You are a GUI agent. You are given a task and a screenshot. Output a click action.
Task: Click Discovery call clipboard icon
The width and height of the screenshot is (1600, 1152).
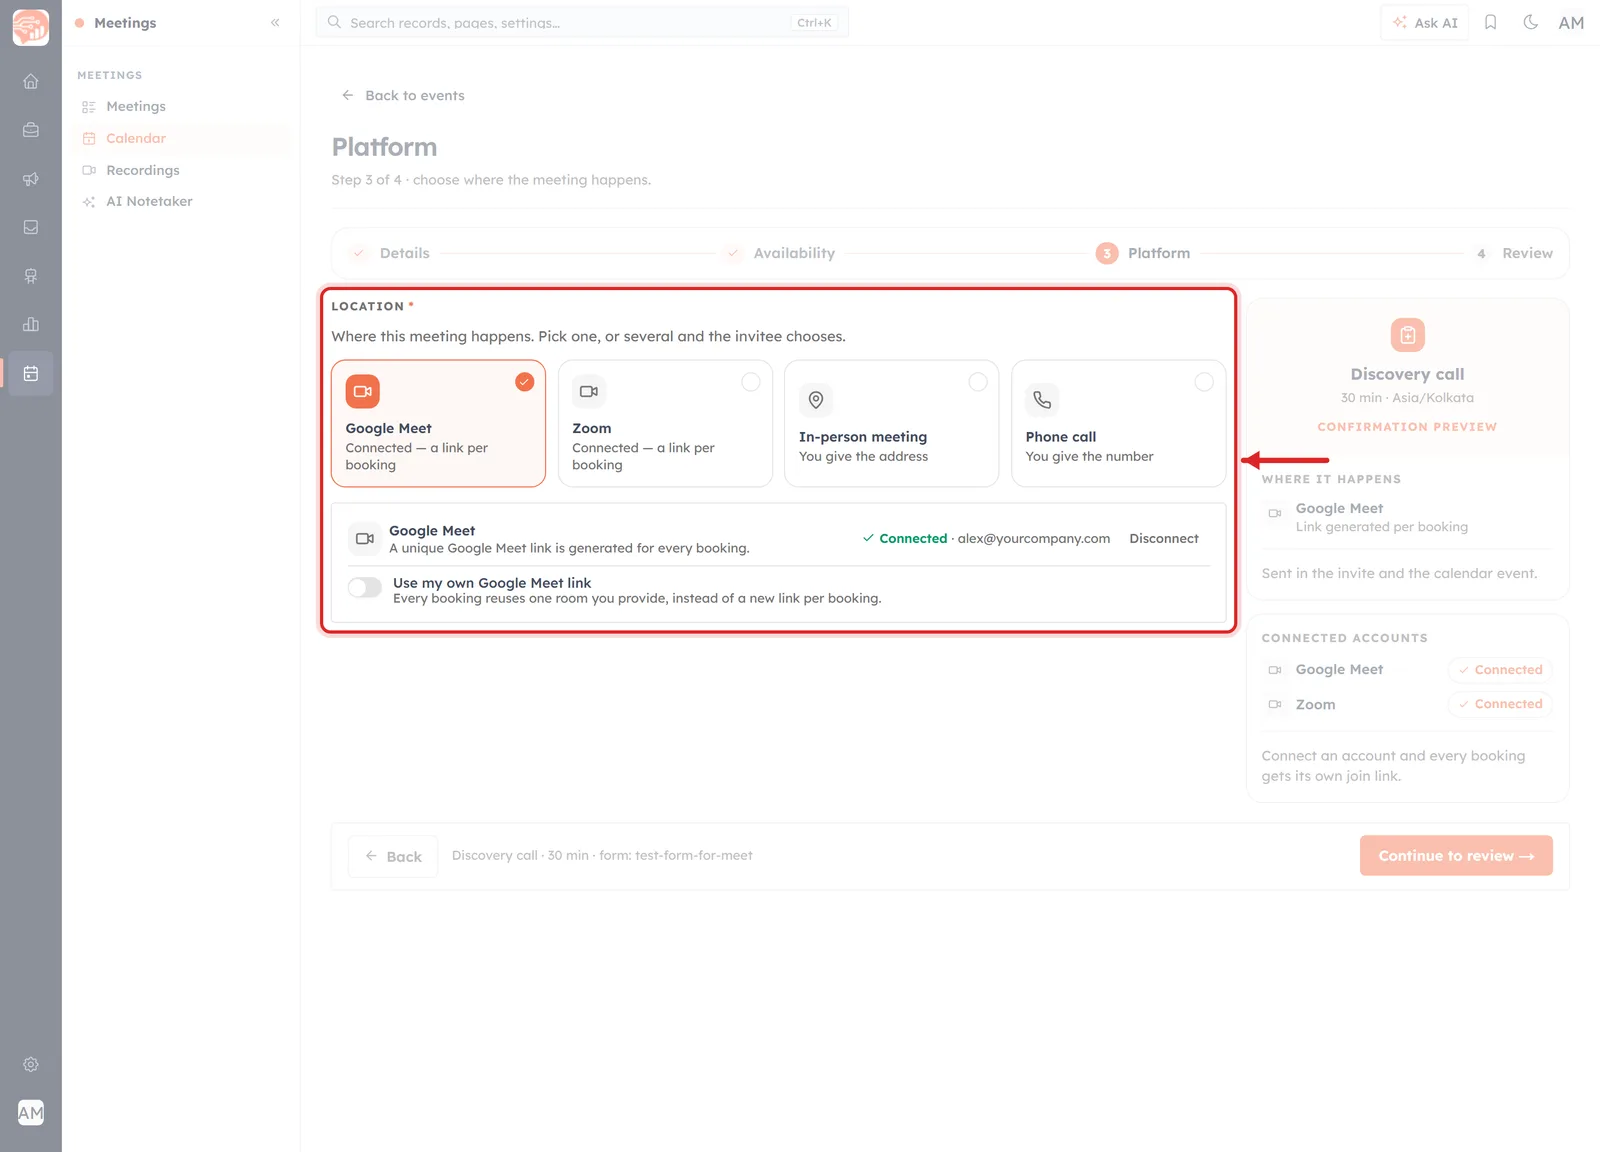coord(1407,335)
